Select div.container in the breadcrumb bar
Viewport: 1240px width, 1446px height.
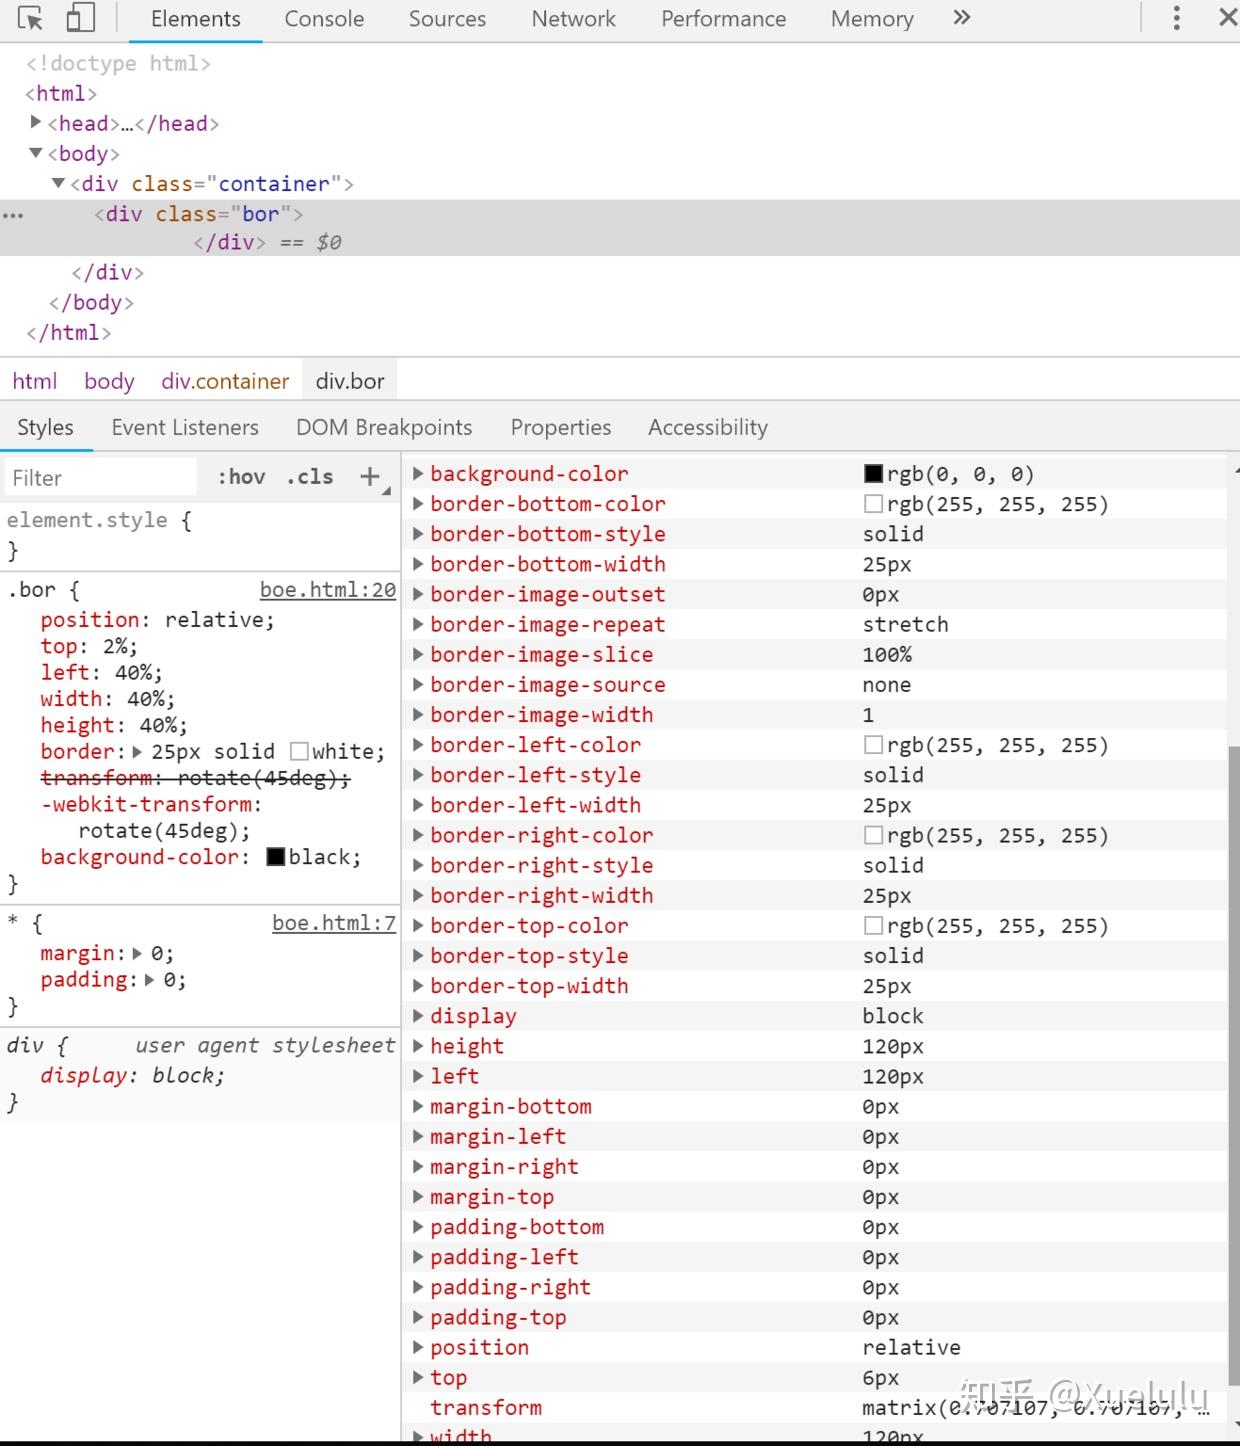[224, 381]
